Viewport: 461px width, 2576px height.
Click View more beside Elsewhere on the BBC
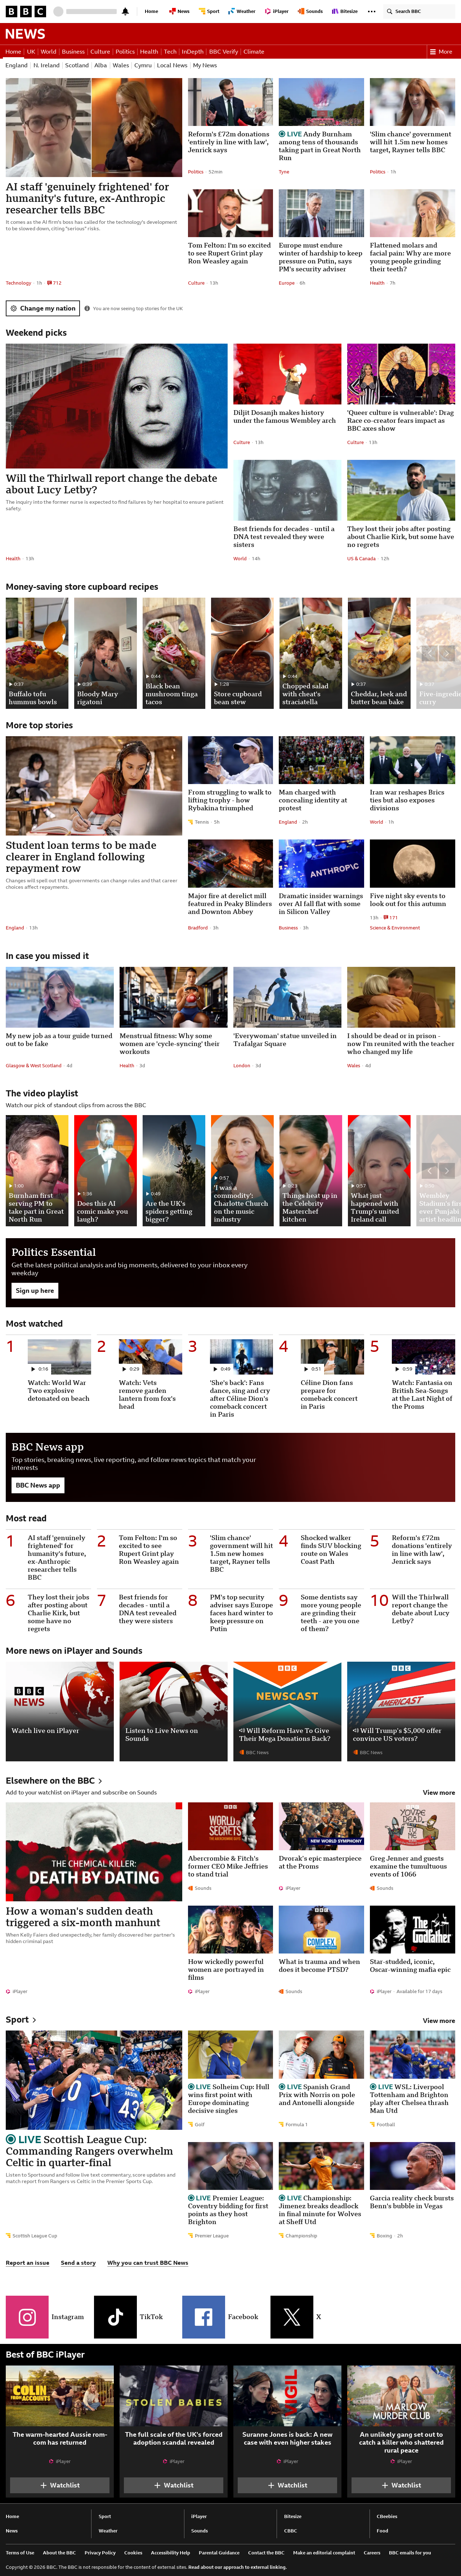(x=439, y=1793)
